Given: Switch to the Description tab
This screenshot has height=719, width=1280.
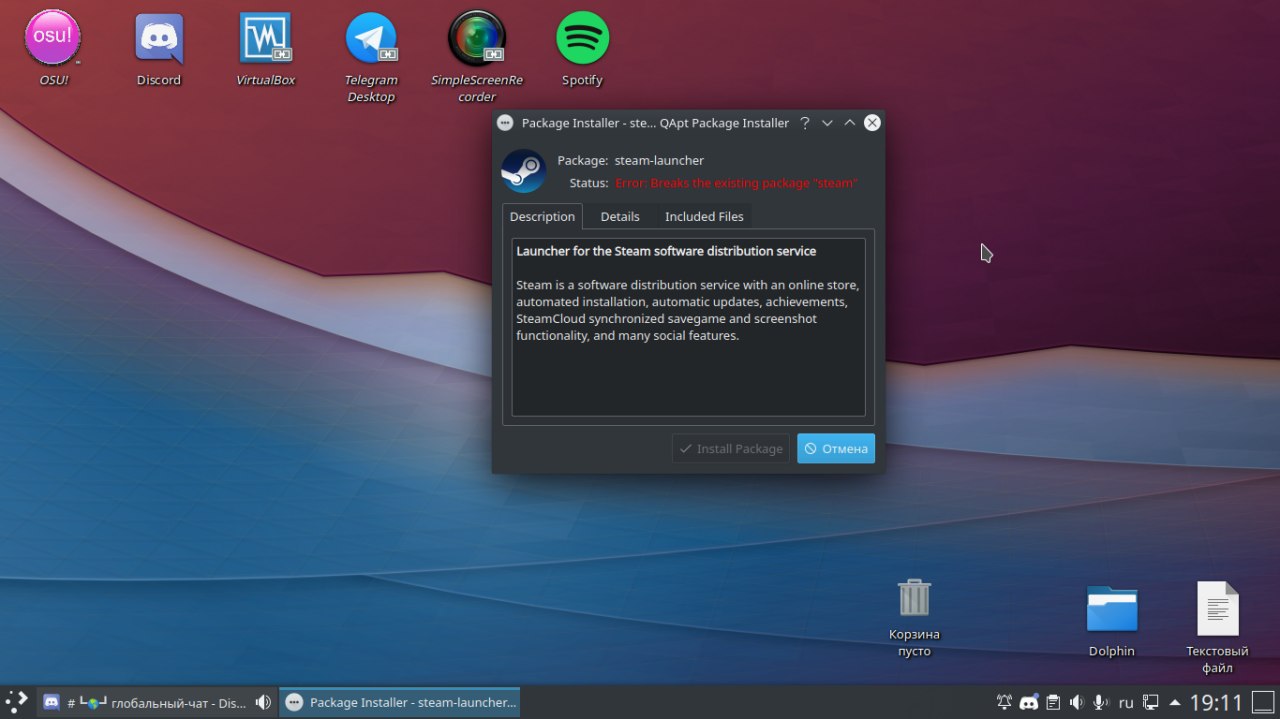Looking at the screenshot, I should pos(542,216).
